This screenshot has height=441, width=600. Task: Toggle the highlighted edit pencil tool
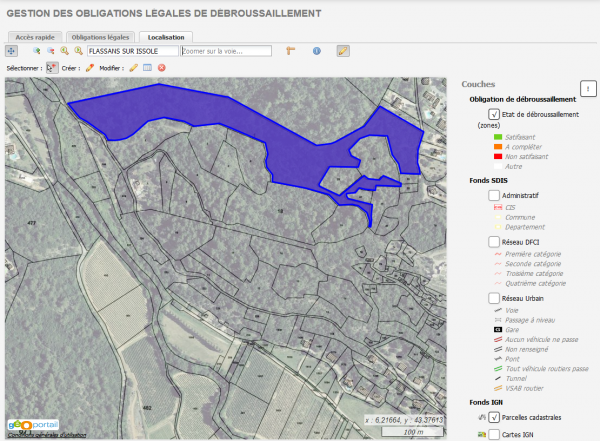(x=343, y=50)
